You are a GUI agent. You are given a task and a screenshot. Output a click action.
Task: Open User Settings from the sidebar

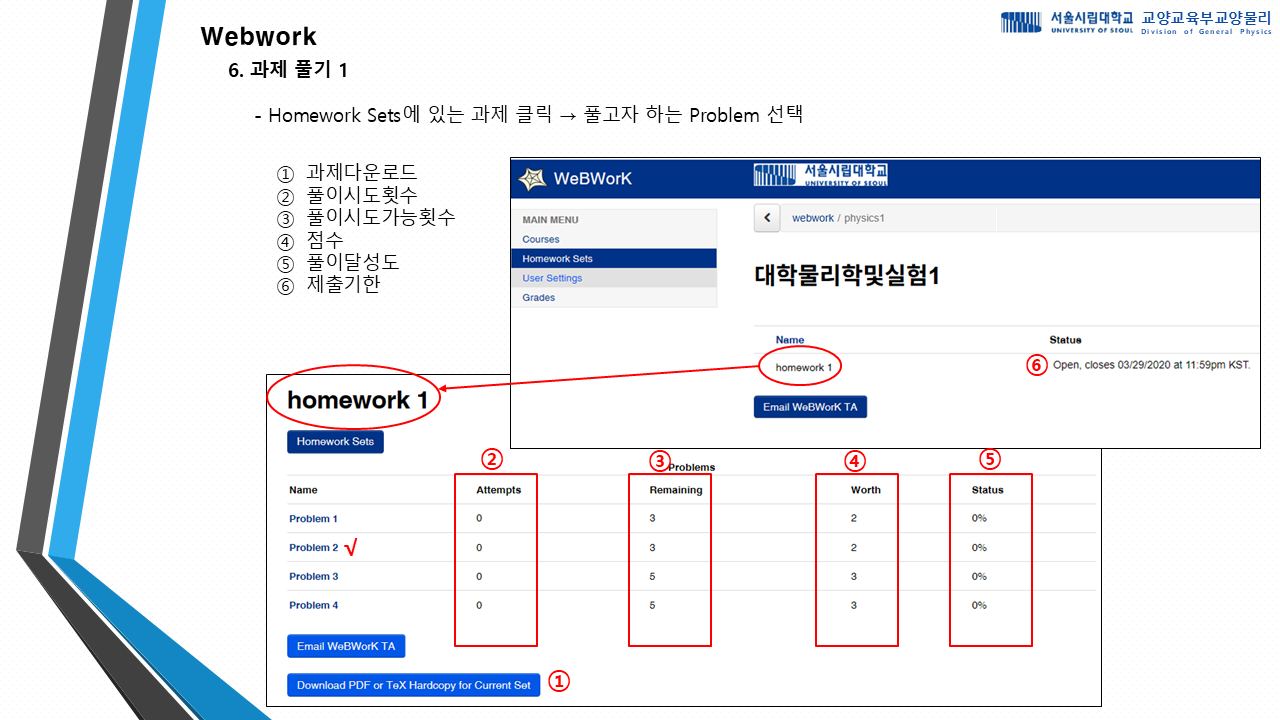tap(553, 278)
